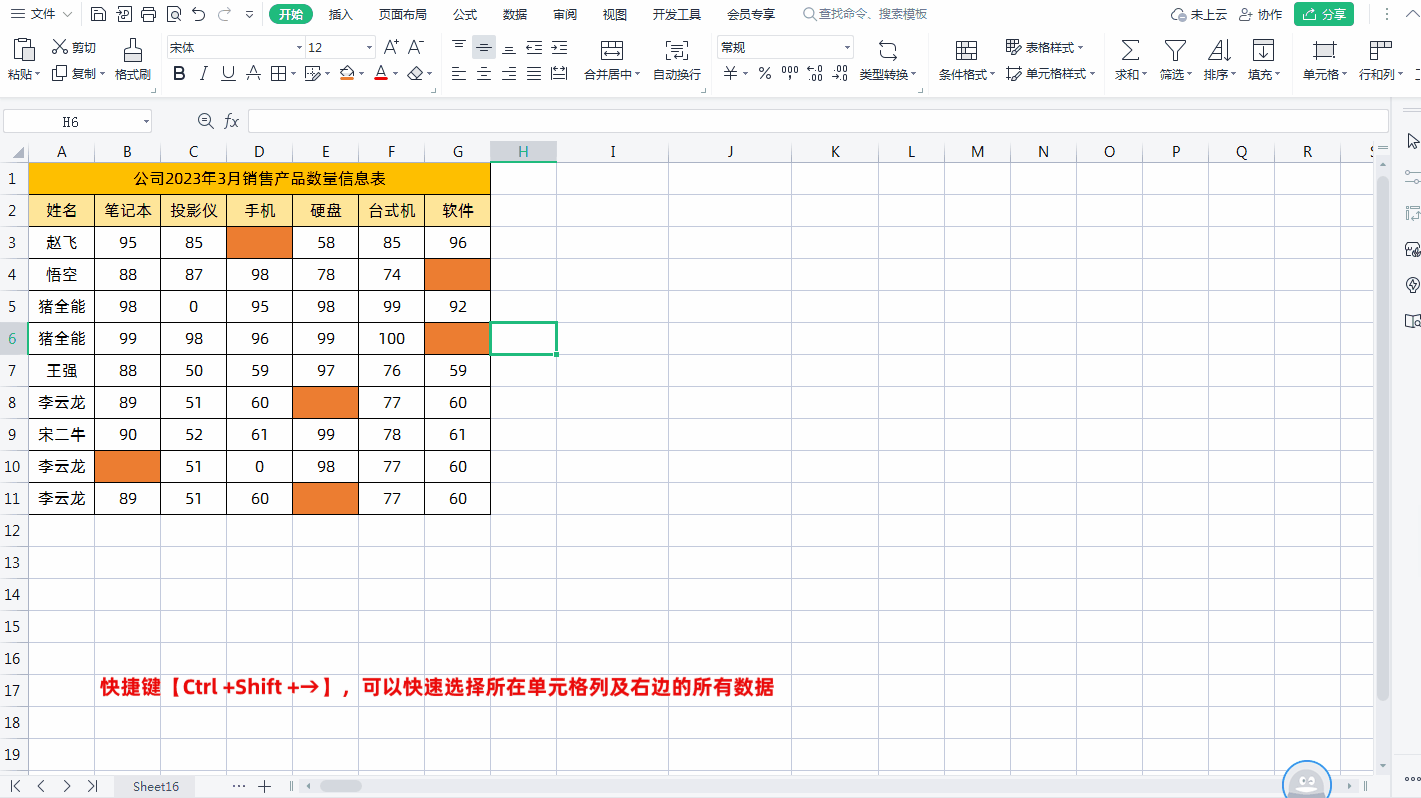The image size is (1421, 798).
Task: Expand fill color dropdown arrow
Action: point(362,74)
